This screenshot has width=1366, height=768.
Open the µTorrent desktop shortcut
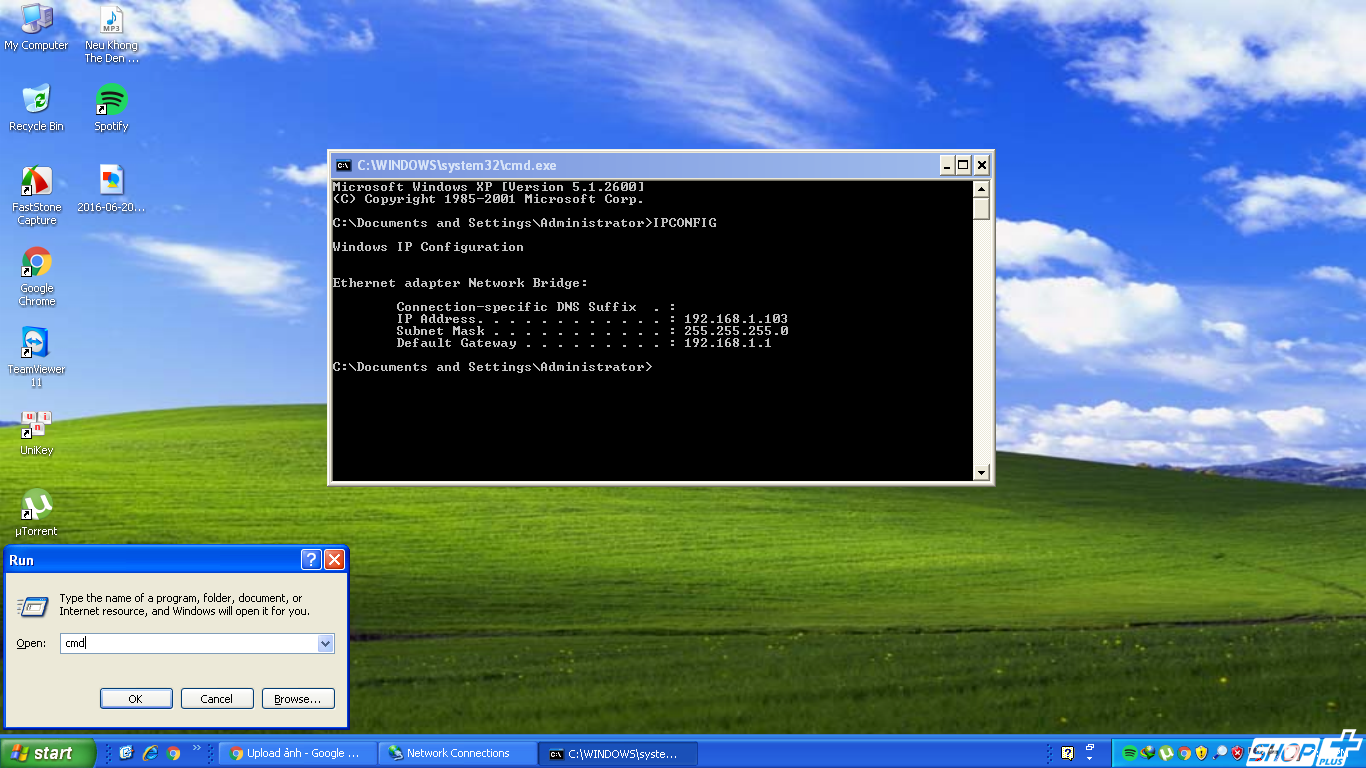[37, 506]
